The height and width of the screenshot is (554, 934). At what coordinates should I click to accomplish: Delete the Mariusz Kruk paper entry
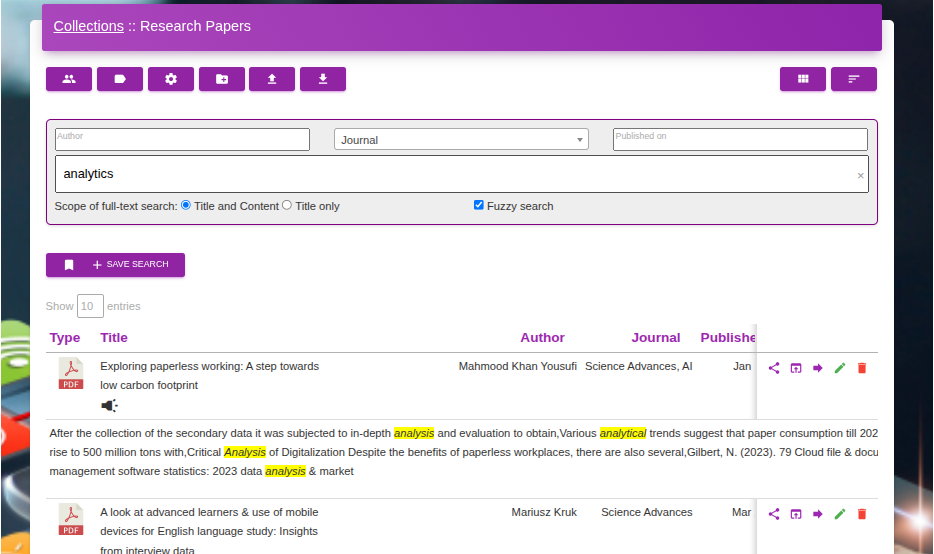tap(861, 514)
